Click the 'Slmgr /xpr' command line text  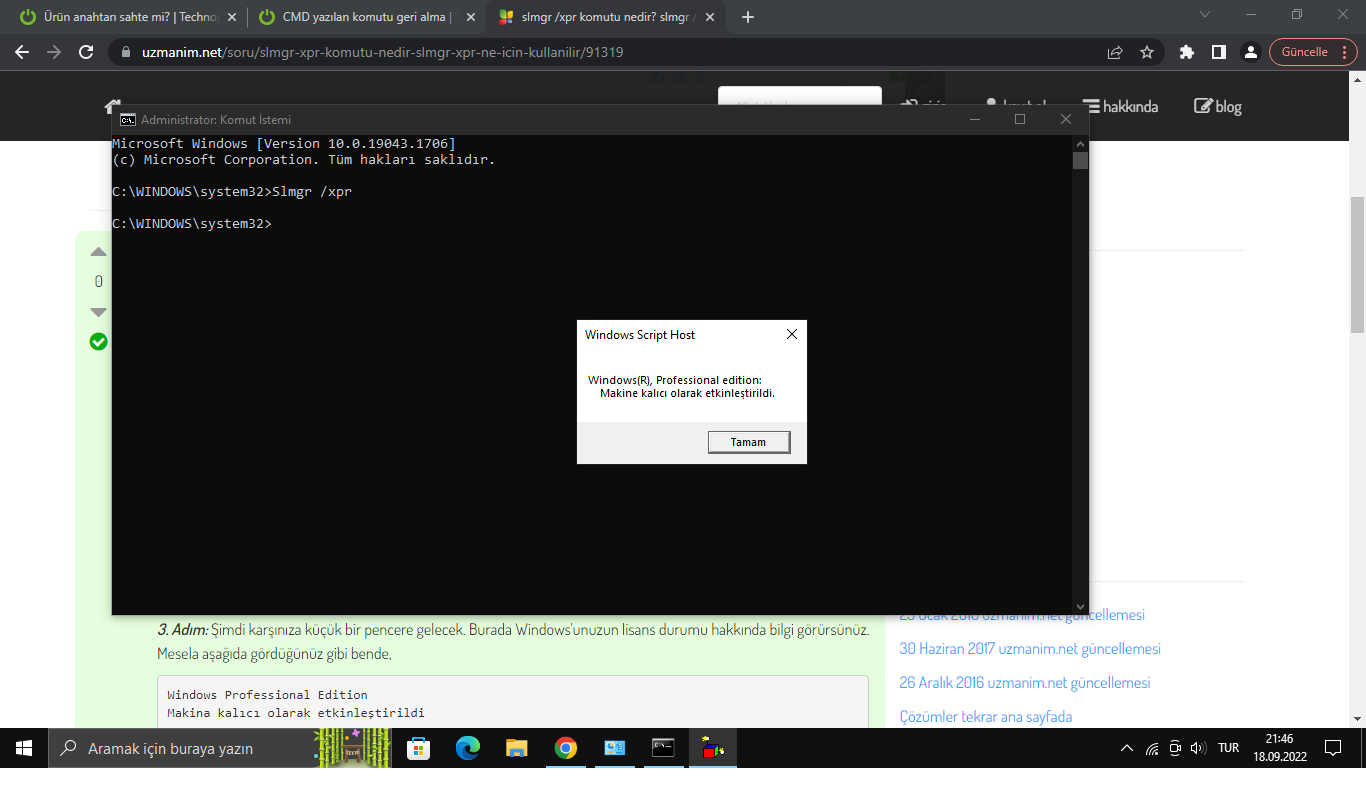pyautogui.click(x=312, y=192)
